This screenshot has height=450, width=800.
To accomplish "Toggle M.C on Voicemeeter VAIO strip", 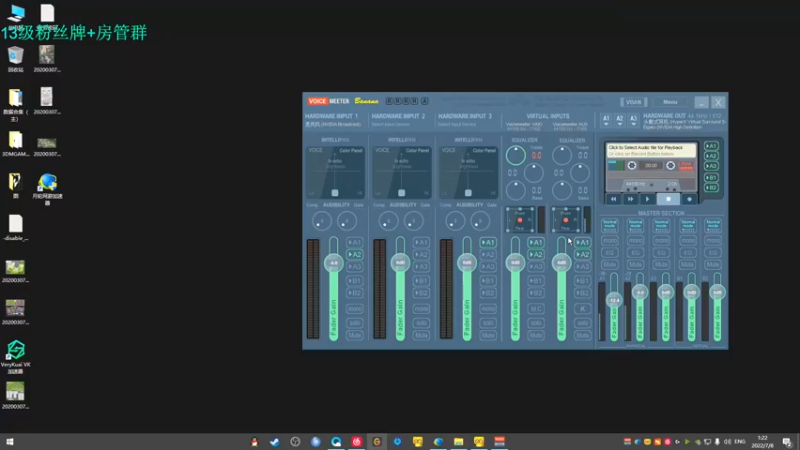I will pyautogui.click(x=536, y=309).
